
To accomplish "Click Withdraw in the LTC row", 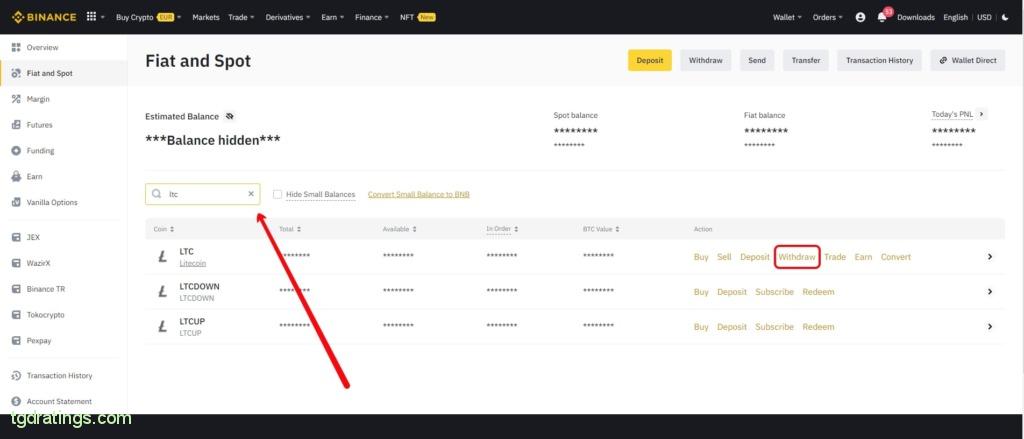I will pos(797,257).
